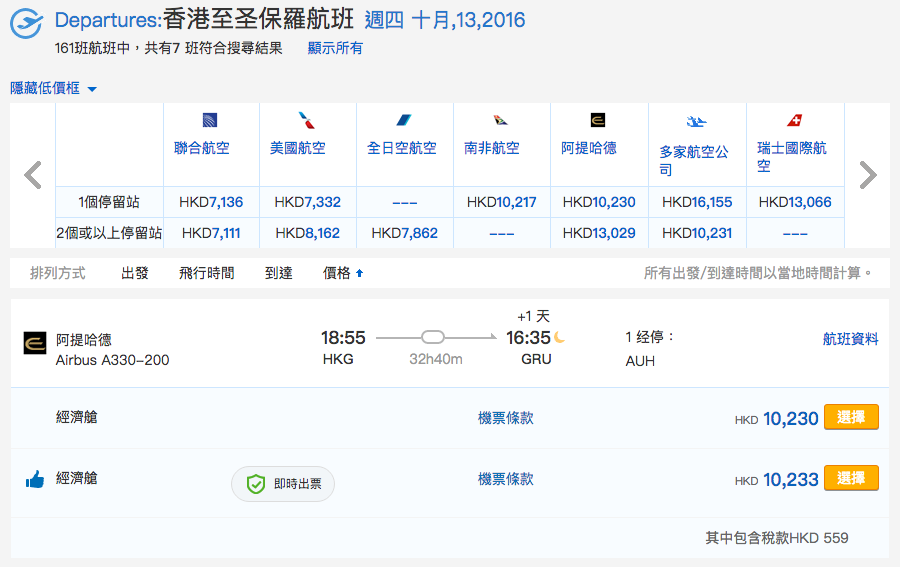Screen dimensions: 900x567
Task: Select the HKD 10,230 economy fare
Action: [x=851, y=417]
